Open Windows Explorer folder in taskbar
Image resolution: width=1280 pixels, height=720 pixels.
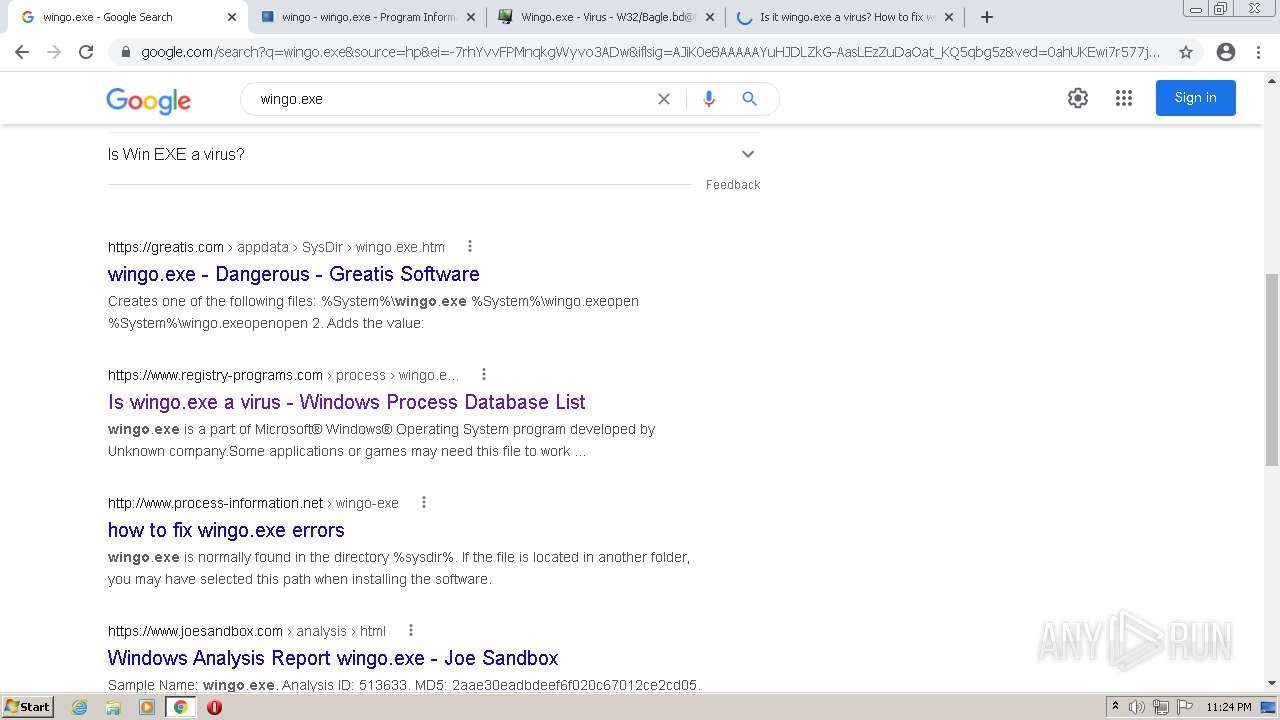113,707
